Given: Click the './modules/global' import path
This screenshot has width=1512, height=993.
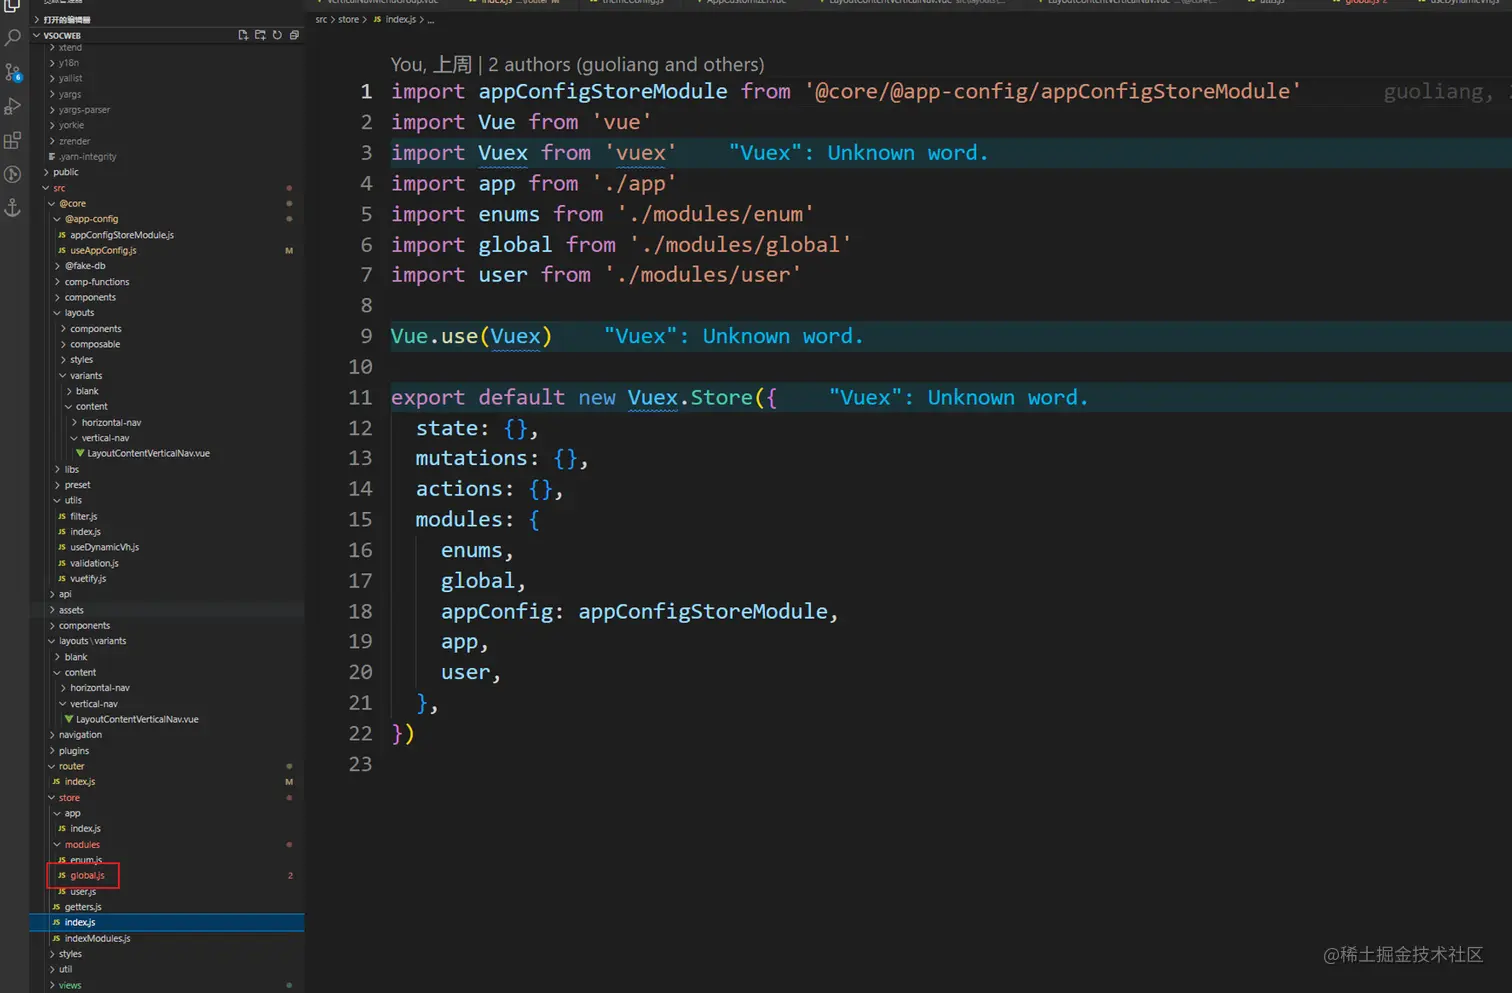Looking at the screenshot, I should 741,245.
